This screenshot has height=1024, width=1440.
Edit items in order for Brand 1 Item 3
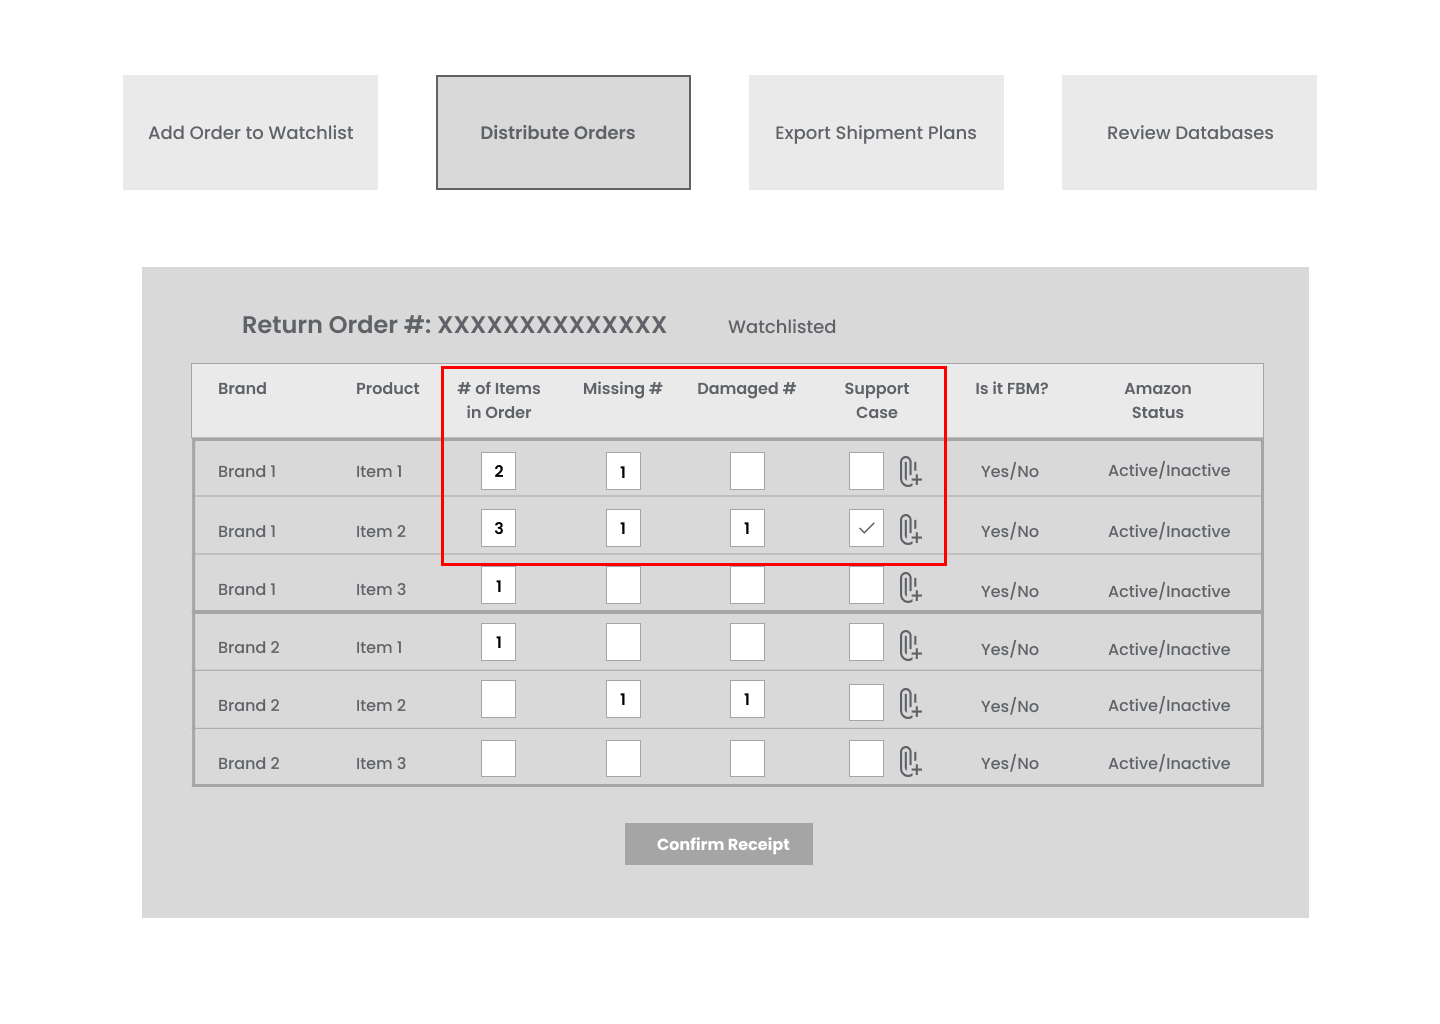coord(498,585)
